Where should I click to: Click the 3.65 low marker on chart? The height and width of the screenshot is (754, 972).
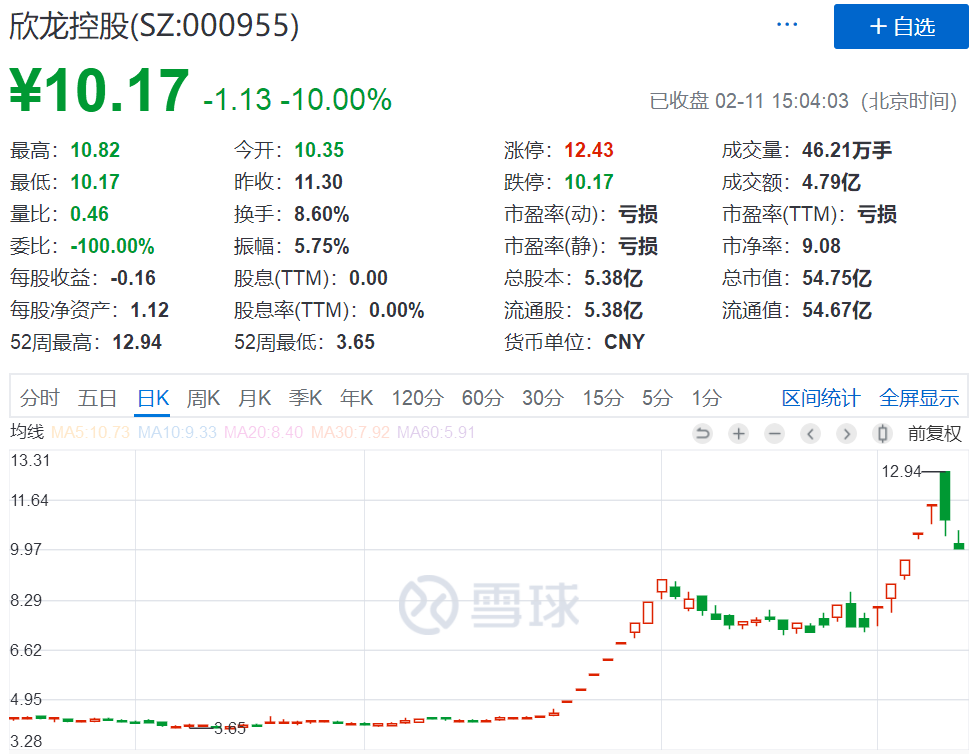(x=230, y=729)
